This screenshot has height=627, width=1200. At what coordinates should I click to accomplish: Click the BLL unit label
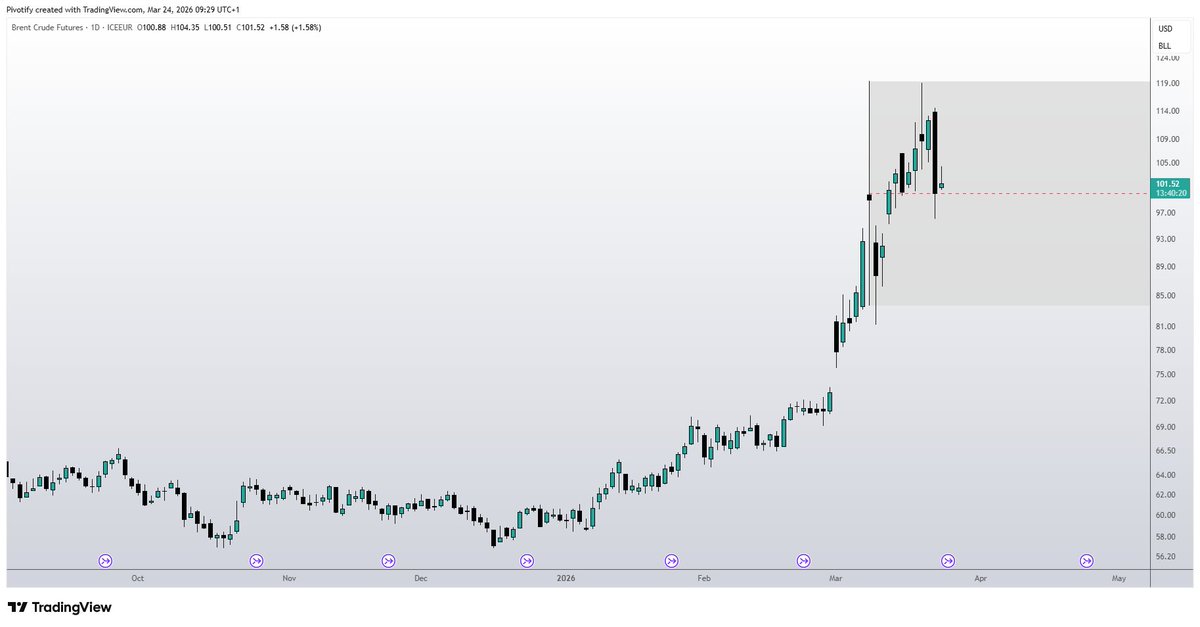click(1165, 46)
